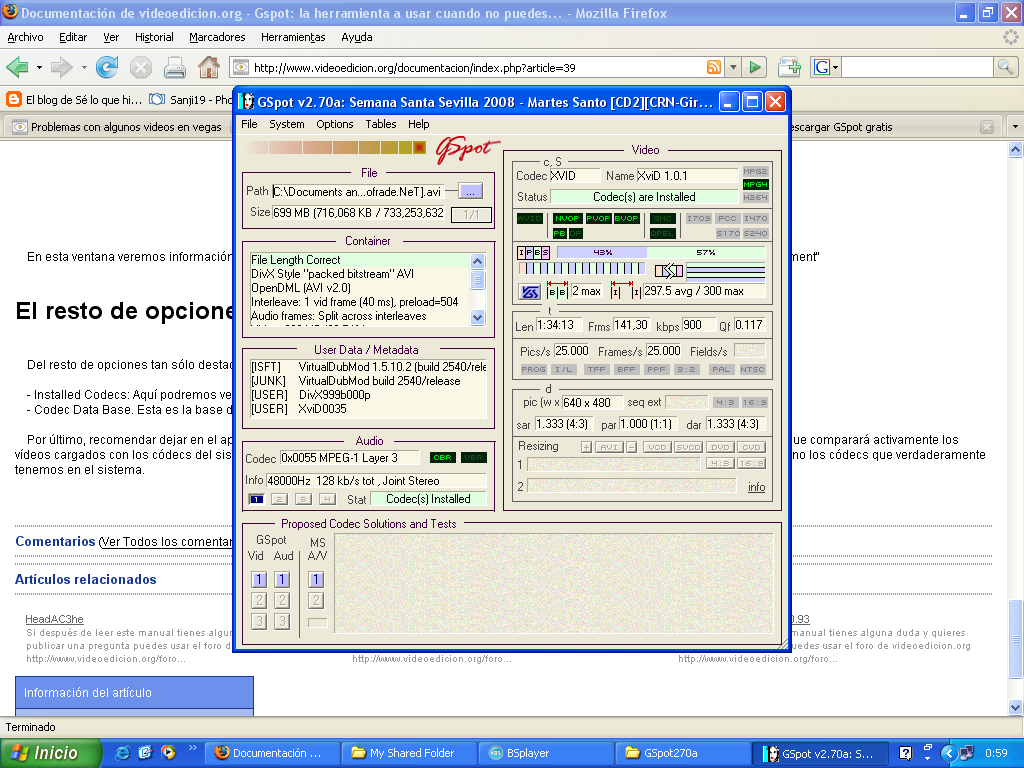The width and height of the screenshot is (1024, 768).
Task: Click the green Go arrow in Firefox
Action: tap(755, 67)
